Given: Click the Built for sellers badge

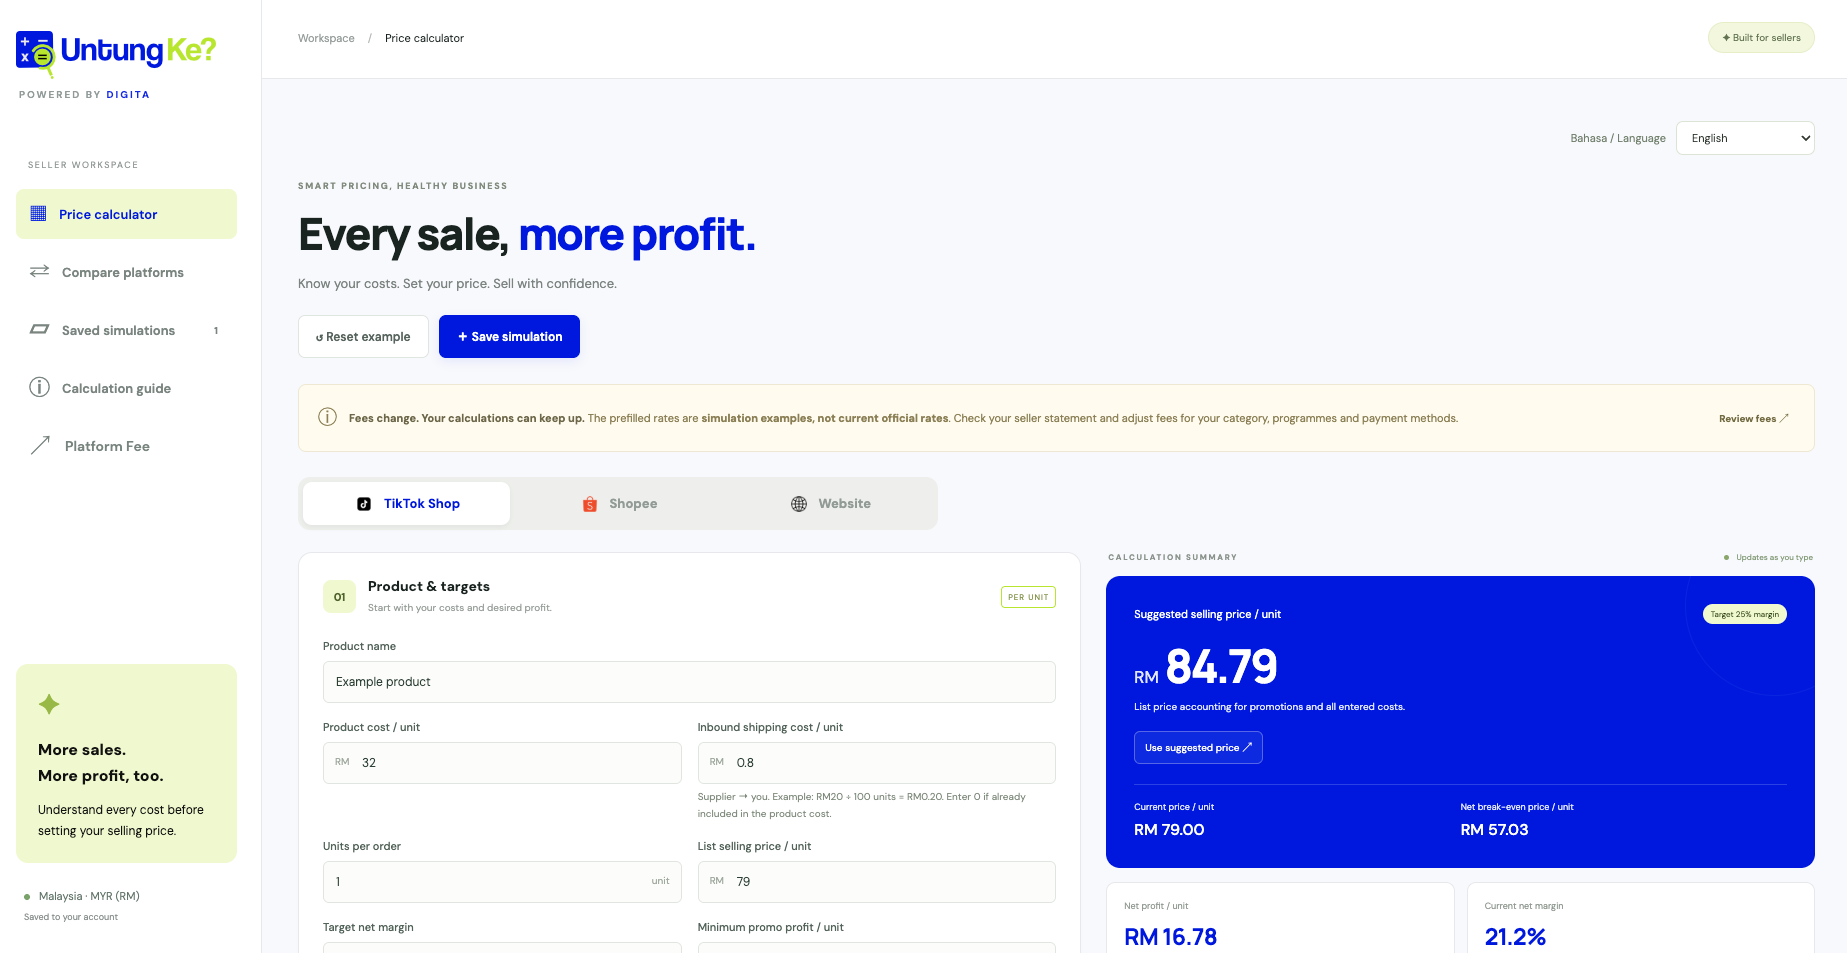Looking at the screenshot, I should pos(1761,38).
